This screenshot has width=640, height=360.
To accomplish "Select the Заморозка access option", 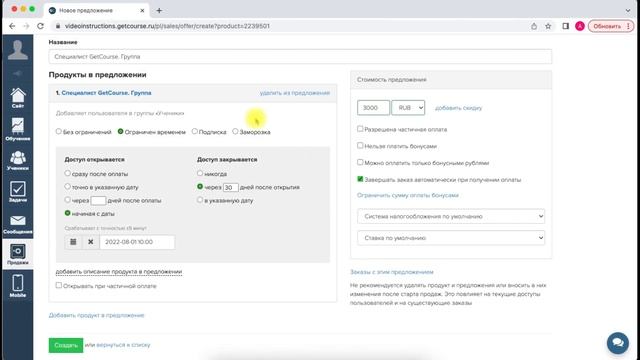I will [235, 131].
